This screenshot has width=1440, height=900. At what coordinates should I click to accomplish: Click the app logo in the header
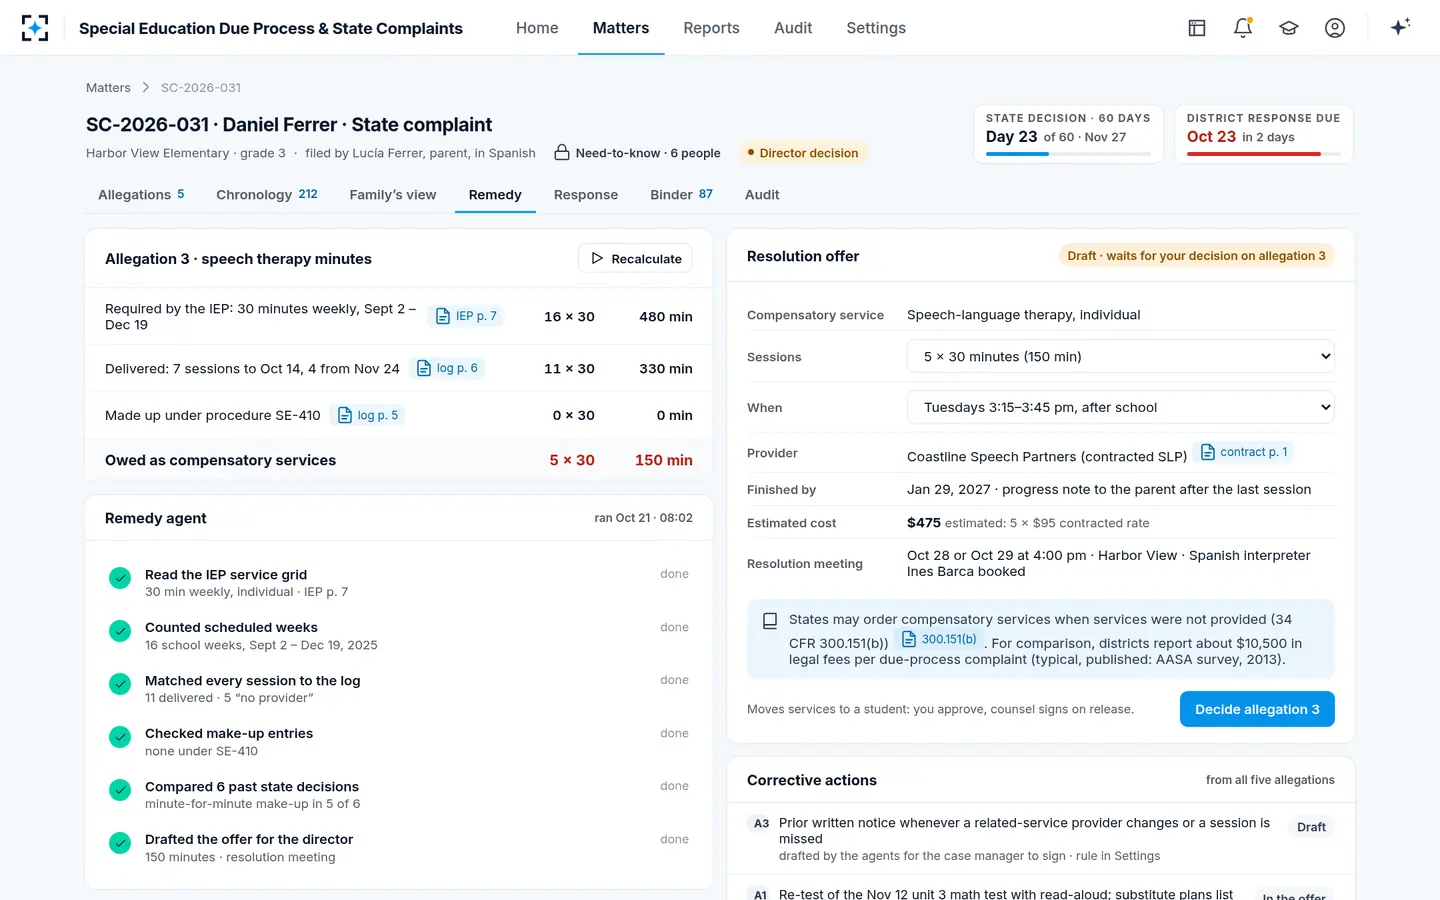(35, 28)
